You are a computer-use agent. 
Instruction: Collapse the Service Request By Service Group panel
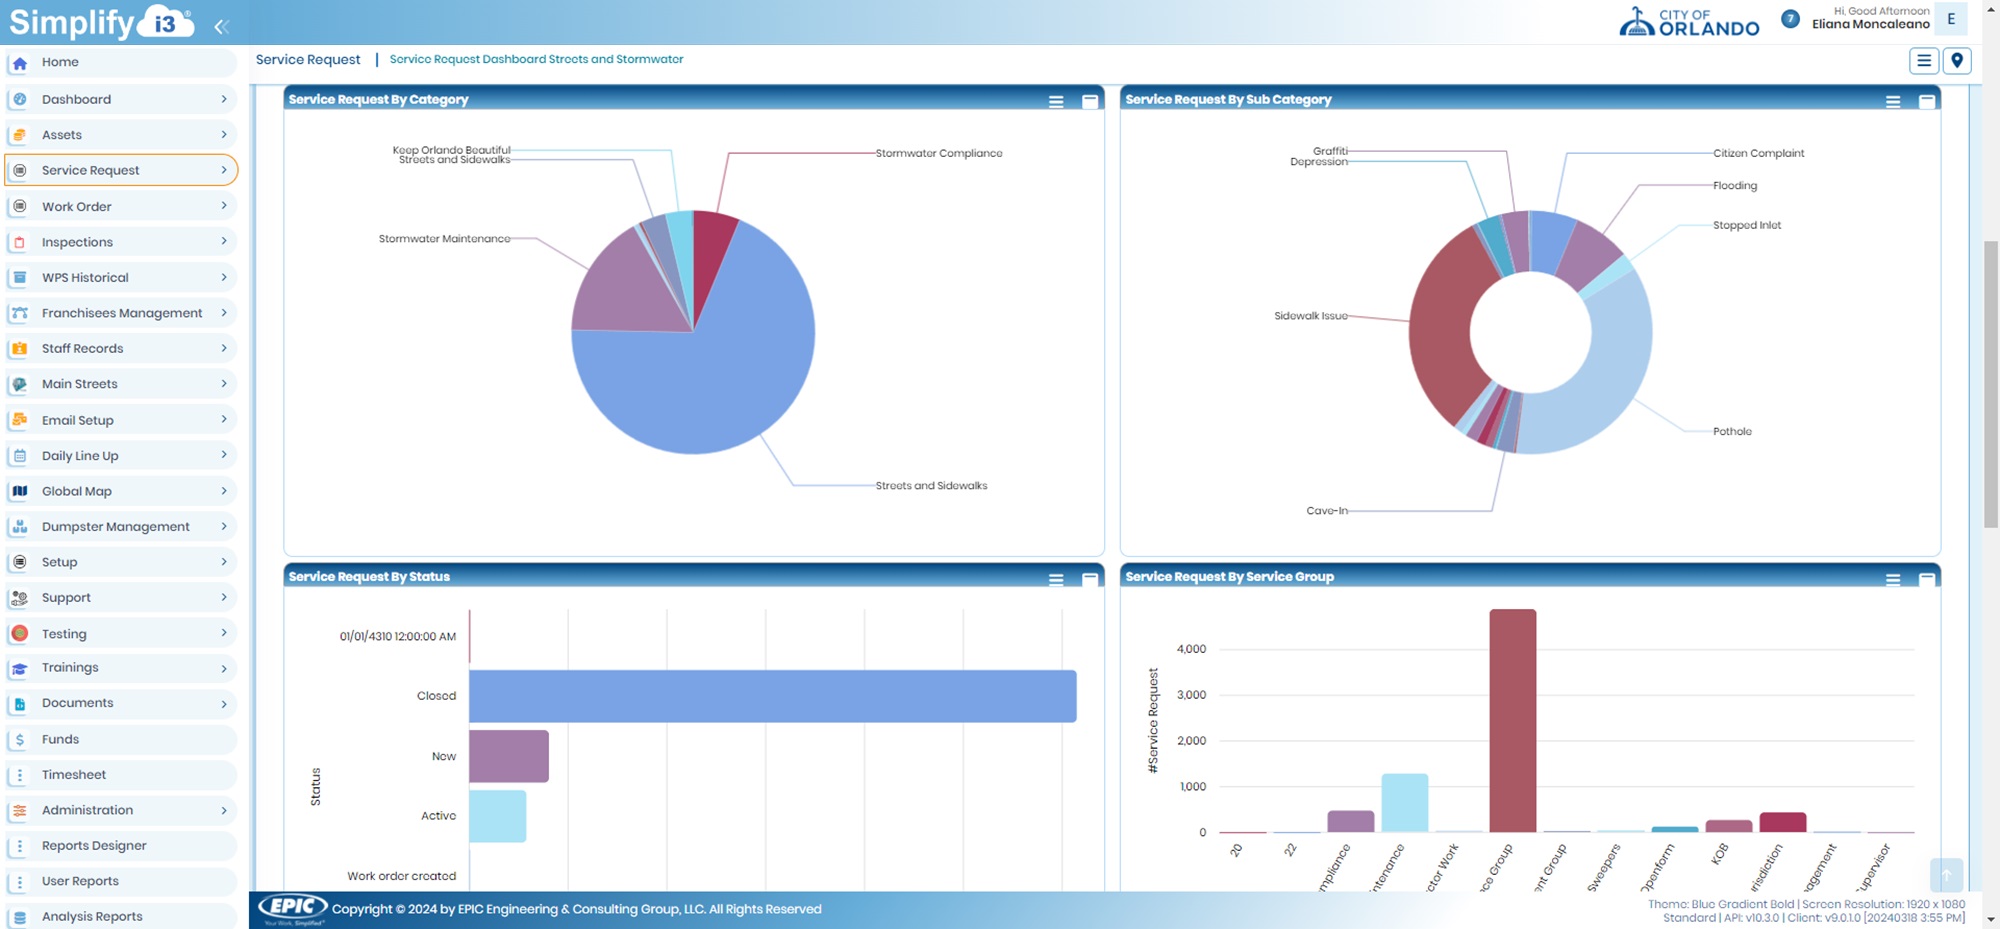[1926, 578]
